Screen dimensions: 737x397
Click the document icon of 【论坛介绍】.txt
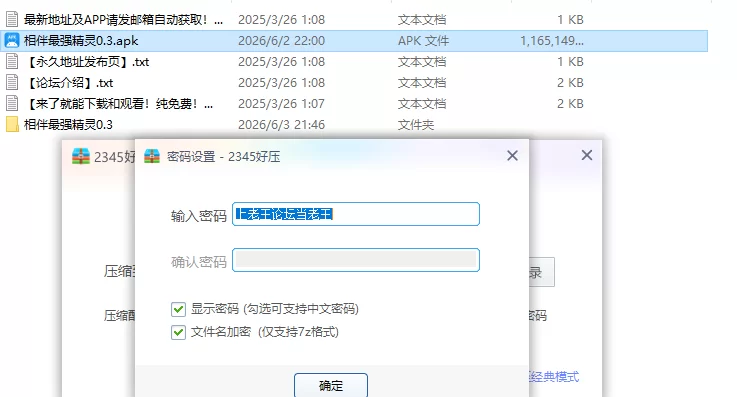12,82
